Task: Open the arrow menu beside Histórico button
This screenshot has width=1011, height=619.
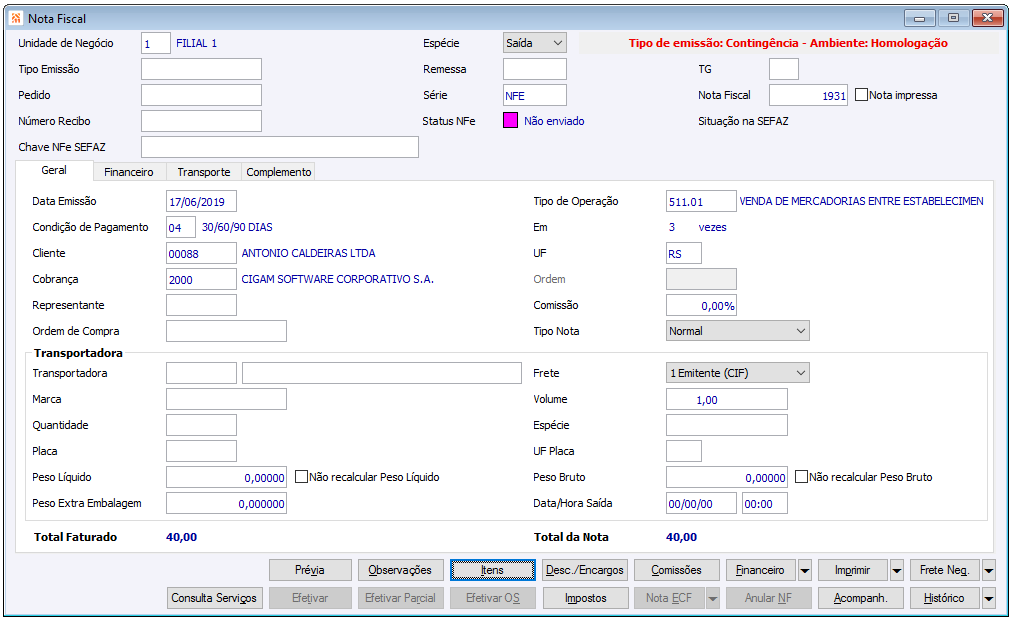Action: click(988, 598)
